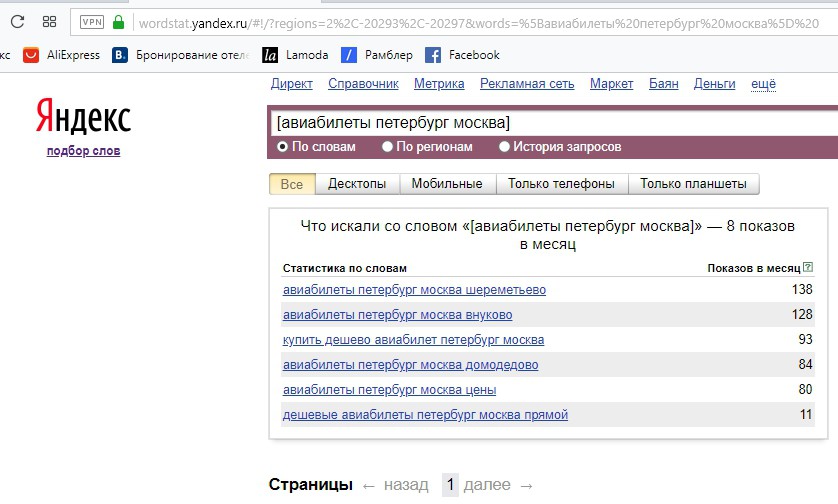Open the Справочник link

point(363,84)
